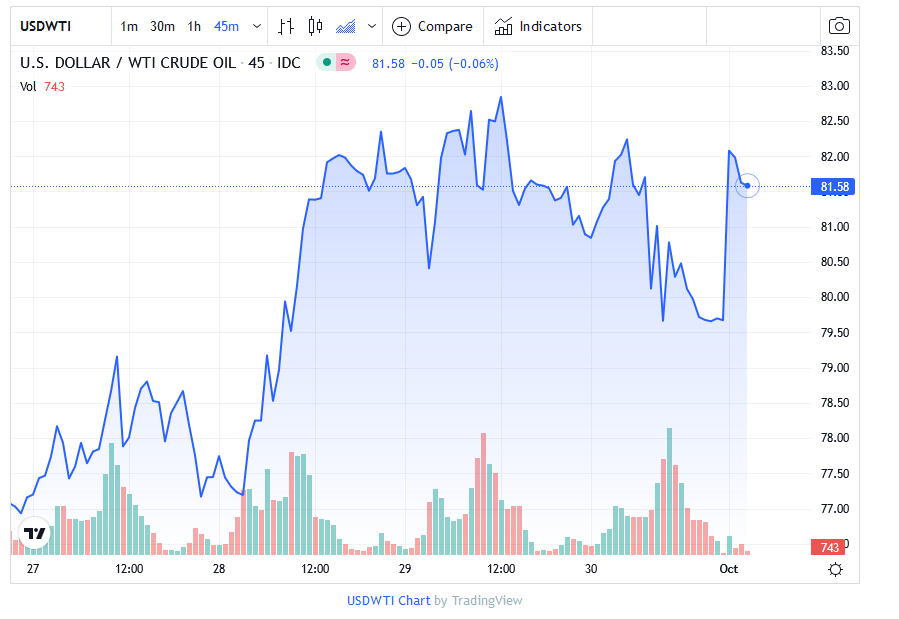Viewport: 899px width, 619px height.
Task: Click the plus icon beside Compare
Action: 401,26
